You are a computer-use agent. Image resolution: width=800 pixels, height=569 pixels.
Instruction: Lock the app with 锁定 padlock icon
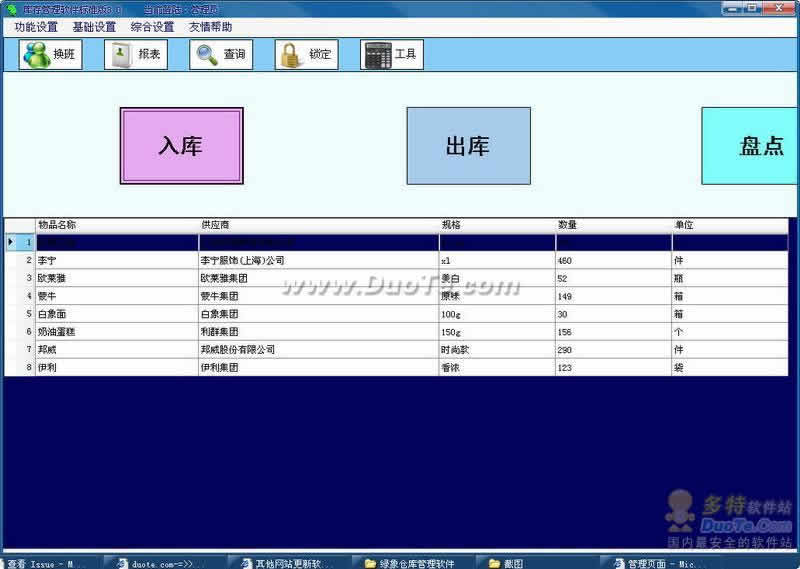click(x=306, y=54)
